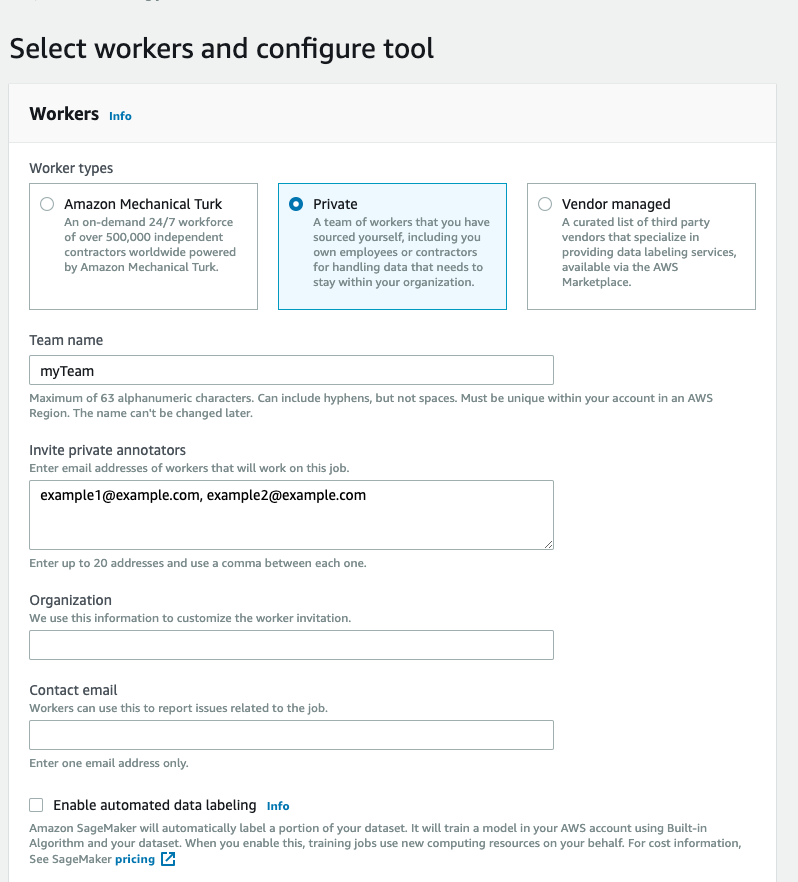Open Info link beside automated data labeling

click(278, 806)
